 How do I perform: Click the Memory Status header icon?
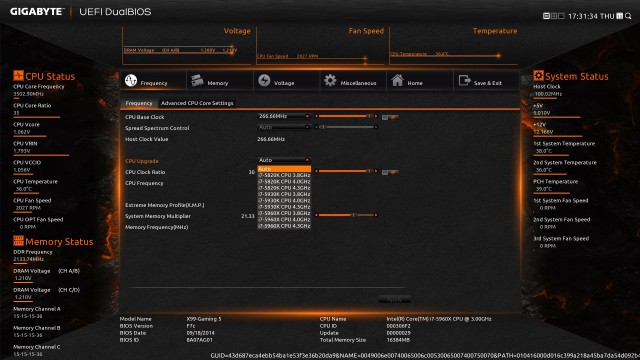(18, 241)
